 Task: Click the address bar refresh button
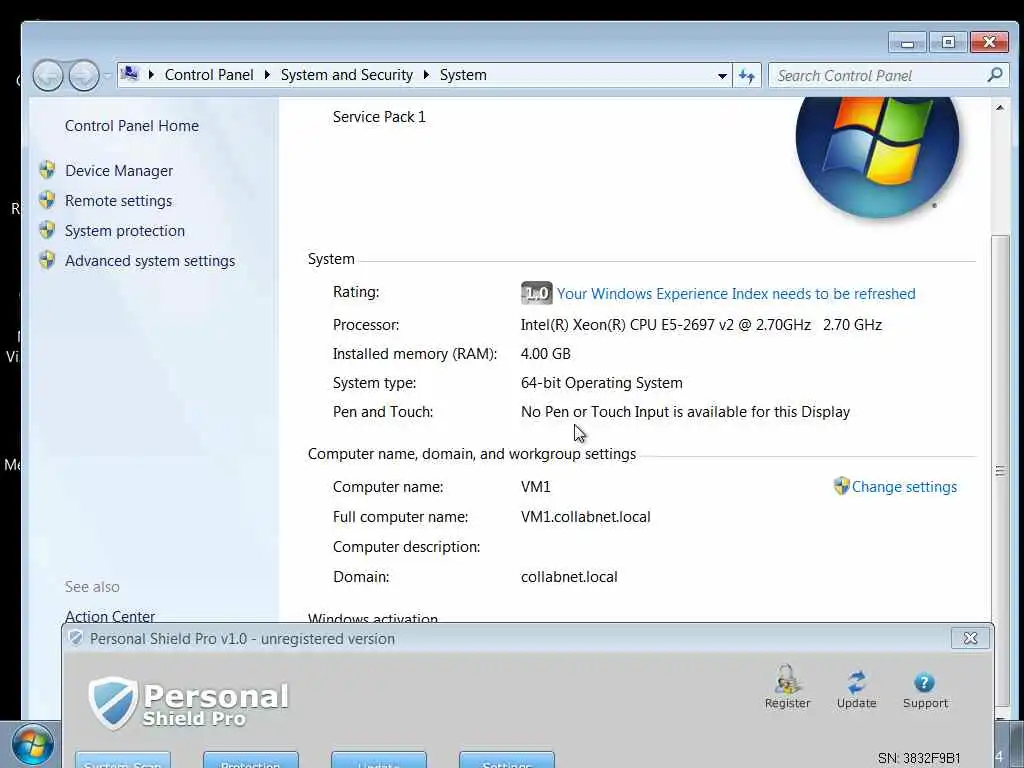[x=747, y=76]
